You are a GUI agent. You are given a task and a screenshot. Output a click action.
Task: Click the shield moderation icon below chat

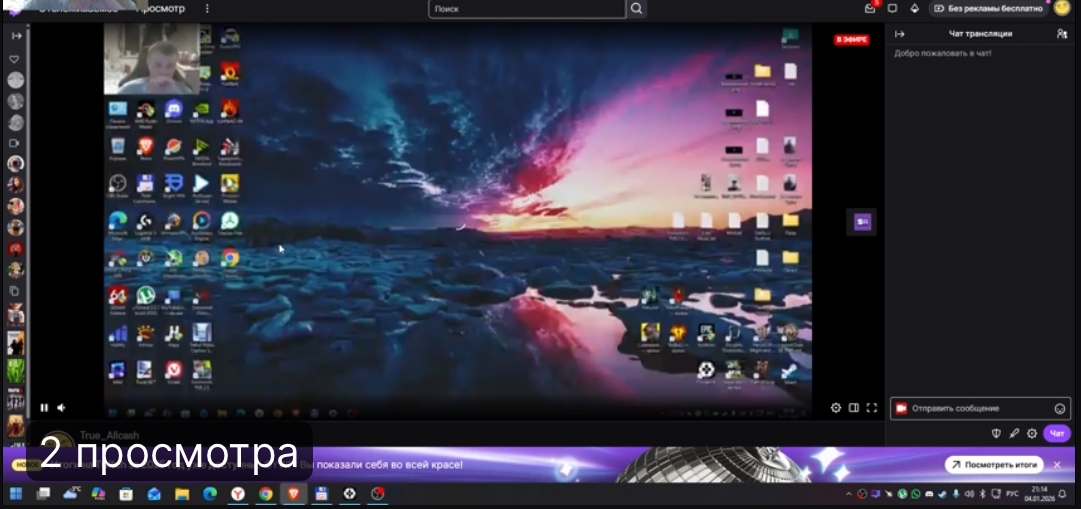(996, 433)
